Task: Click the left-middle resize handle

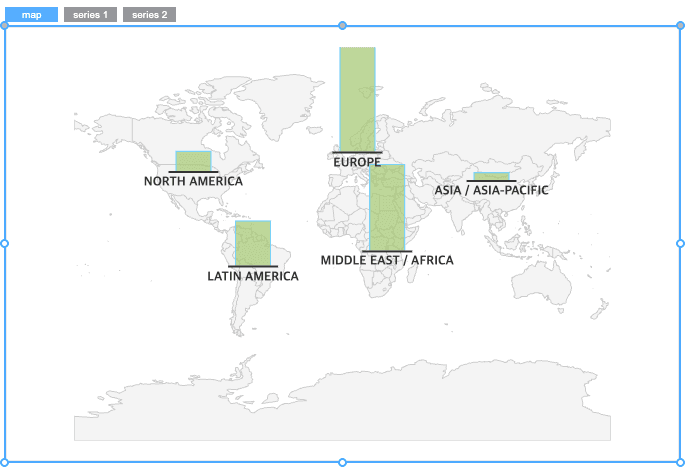Action: coord(4,243)
